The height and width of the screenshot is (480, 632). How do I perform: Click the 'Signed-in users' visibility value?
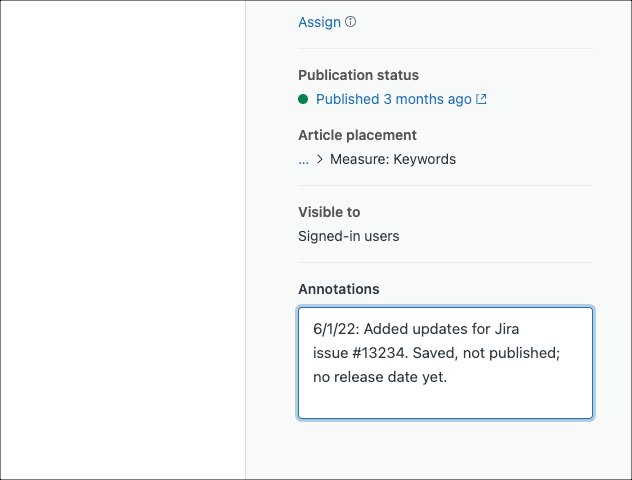tap(349, 236)
